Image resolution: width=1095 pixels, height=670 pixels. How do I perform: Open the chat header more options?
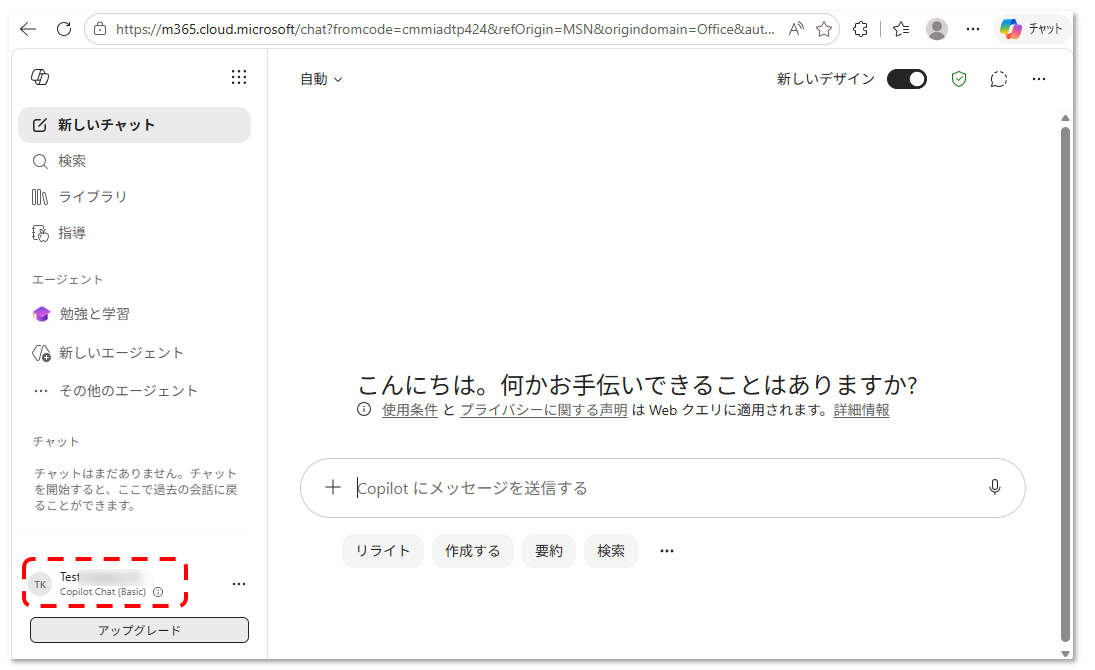[1038, 79]
